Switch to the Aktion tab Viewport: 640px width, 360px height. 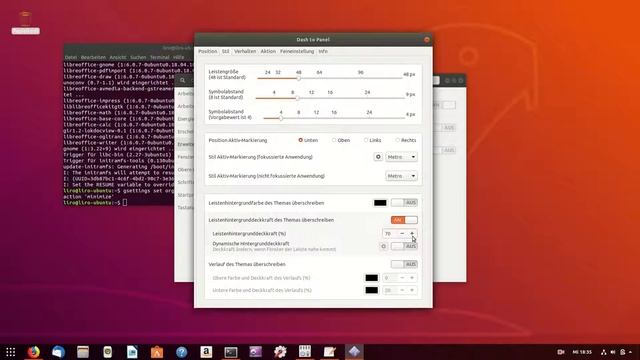point(268,51)
